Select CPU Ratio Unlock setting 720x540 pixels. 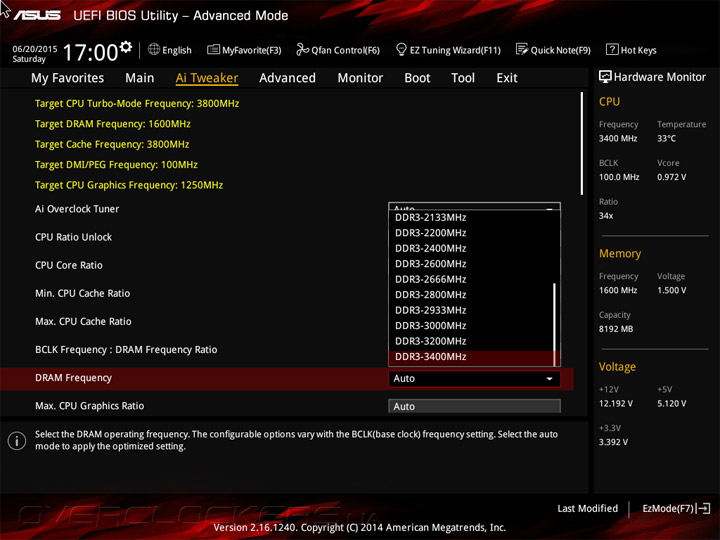click(73, 237)
